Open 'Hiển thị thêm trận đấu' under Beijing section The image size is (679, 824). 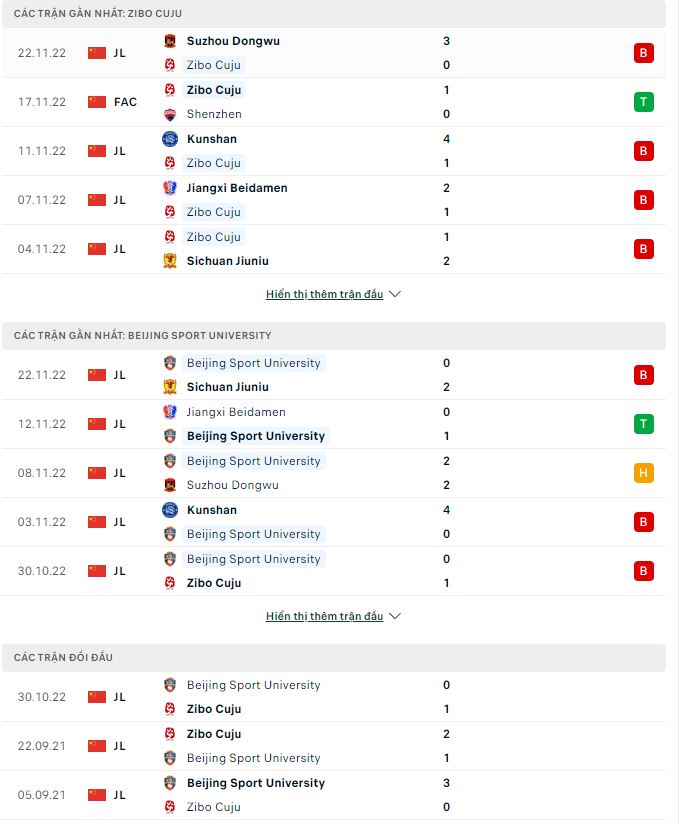tap(324, 617)
